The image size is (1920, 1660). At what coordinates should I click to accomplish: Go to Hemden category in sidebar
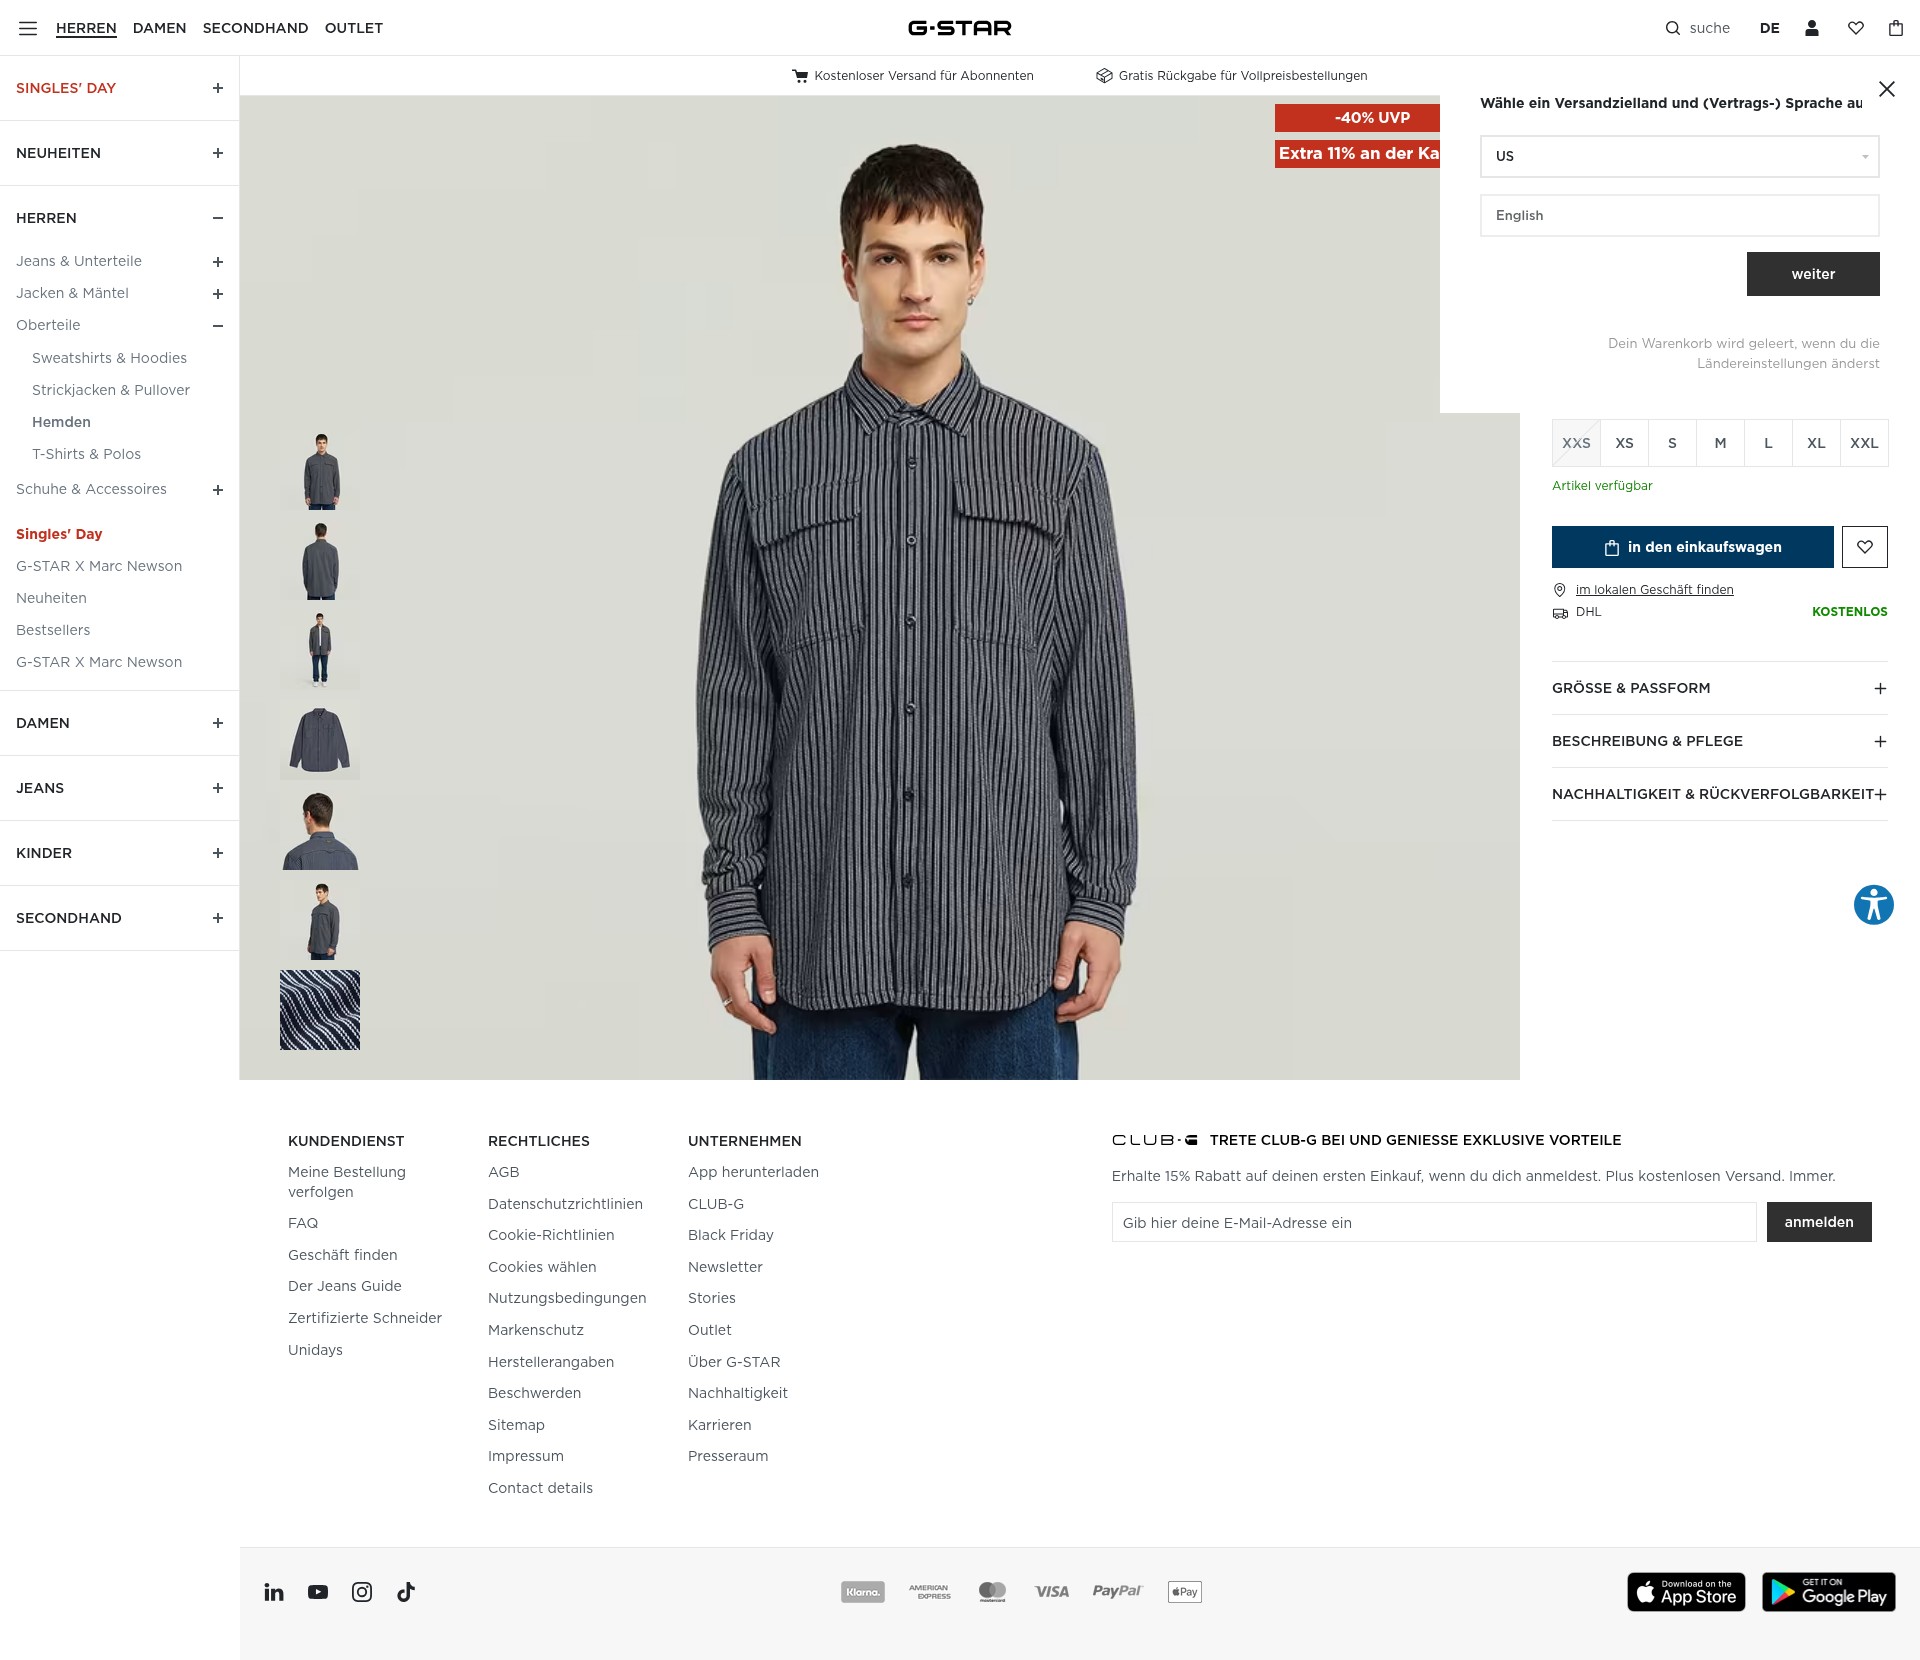click(61, 422)
